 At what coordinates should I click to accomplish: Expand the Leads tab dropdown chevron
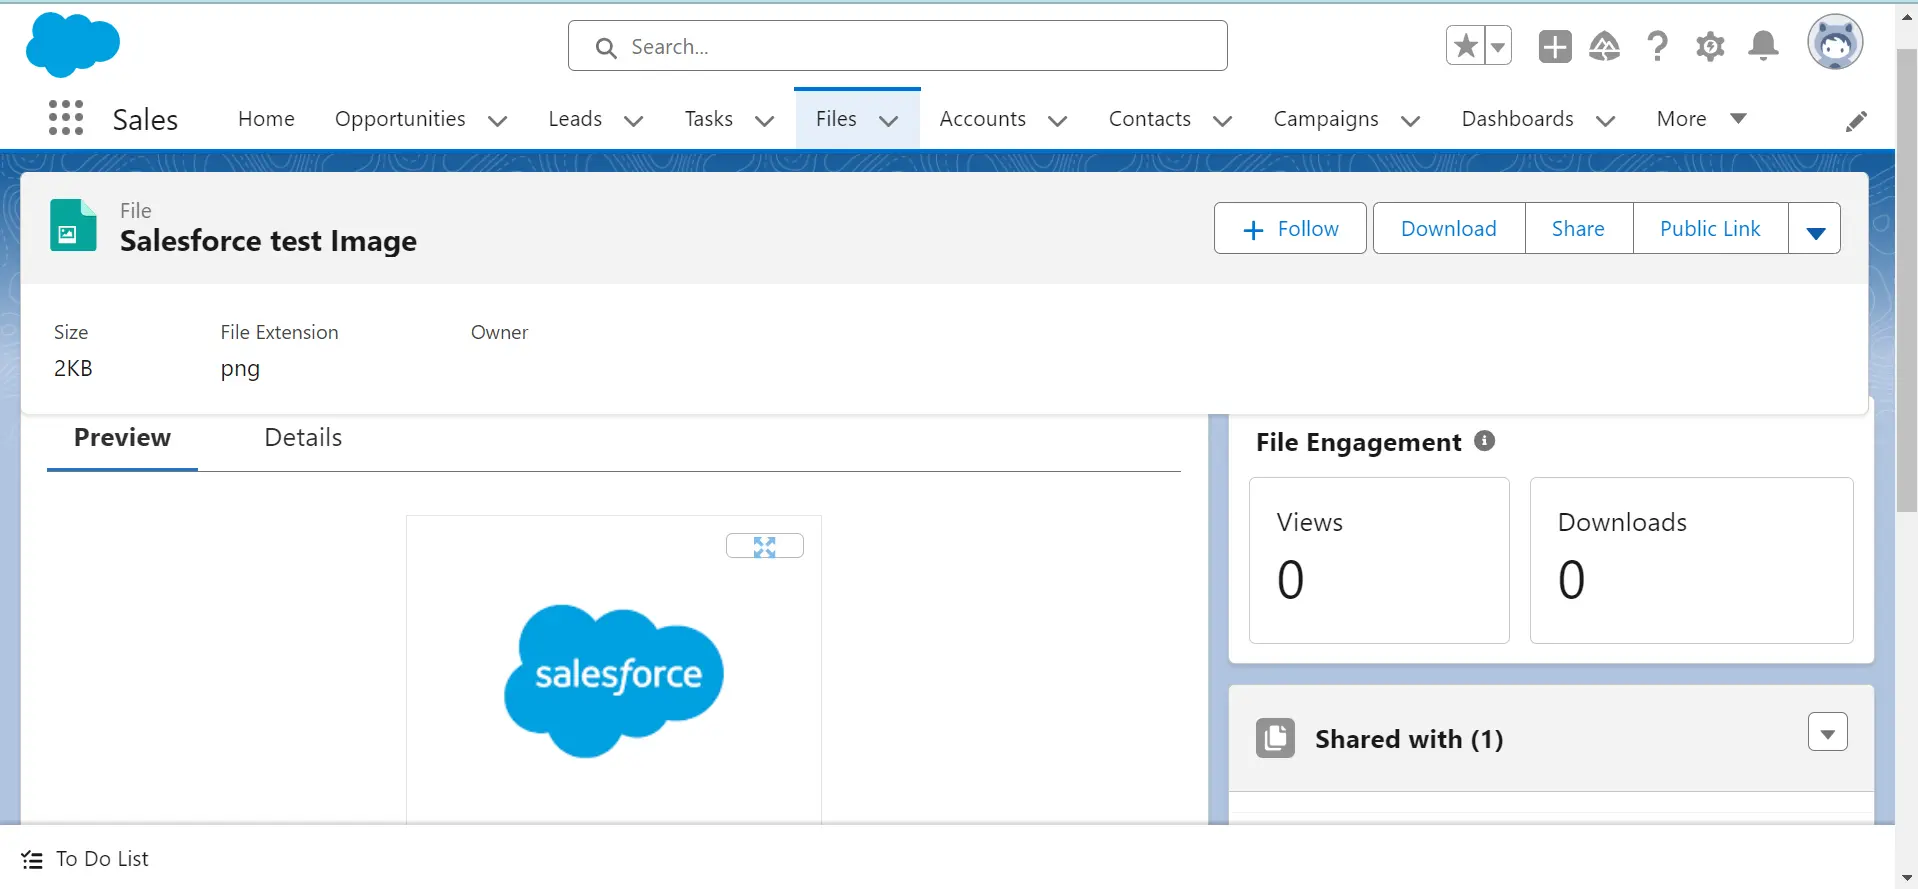tap(633, 121)
